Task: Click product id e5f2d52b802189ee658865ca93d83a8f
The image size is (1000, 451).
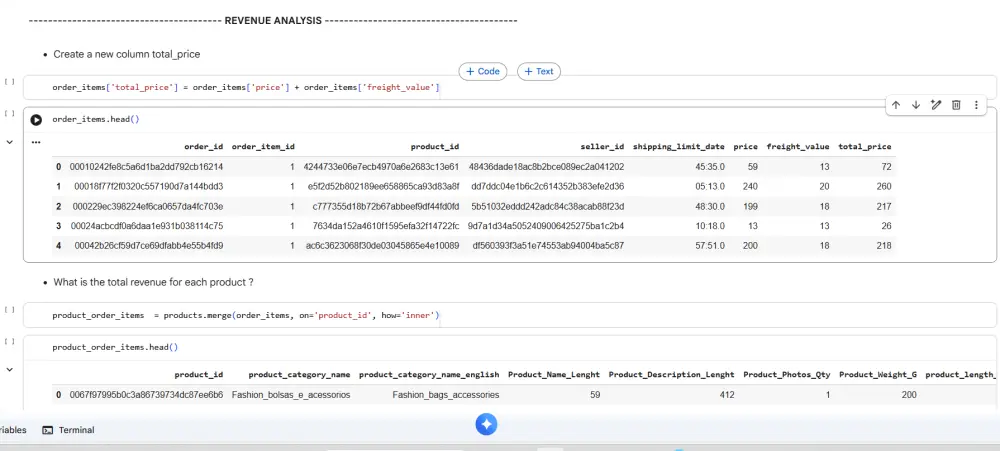Action: pos(383,187)
